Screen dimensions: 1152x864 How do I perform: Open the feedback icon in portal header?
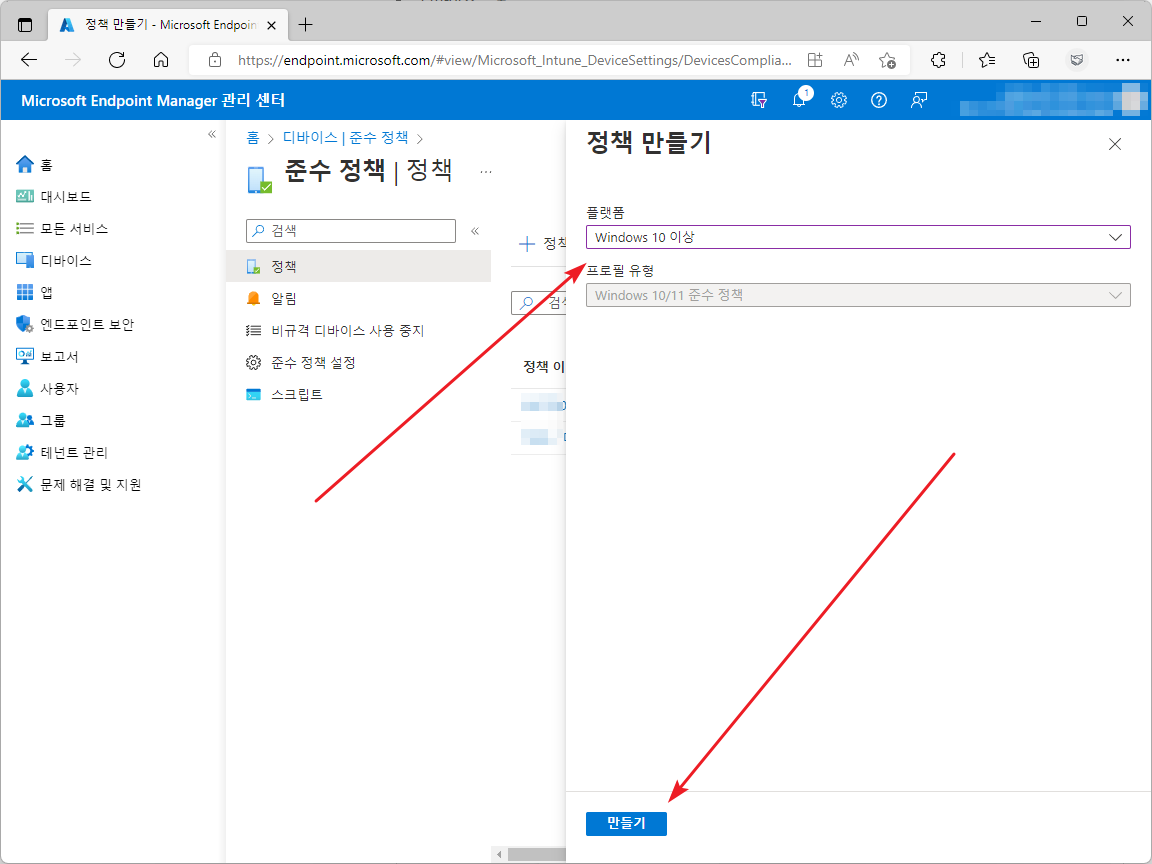(x=918, y=100)
